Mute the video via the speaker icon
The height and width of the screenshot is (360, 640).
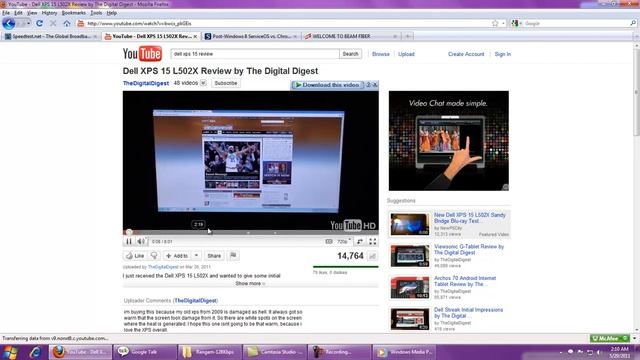point(141,241)
